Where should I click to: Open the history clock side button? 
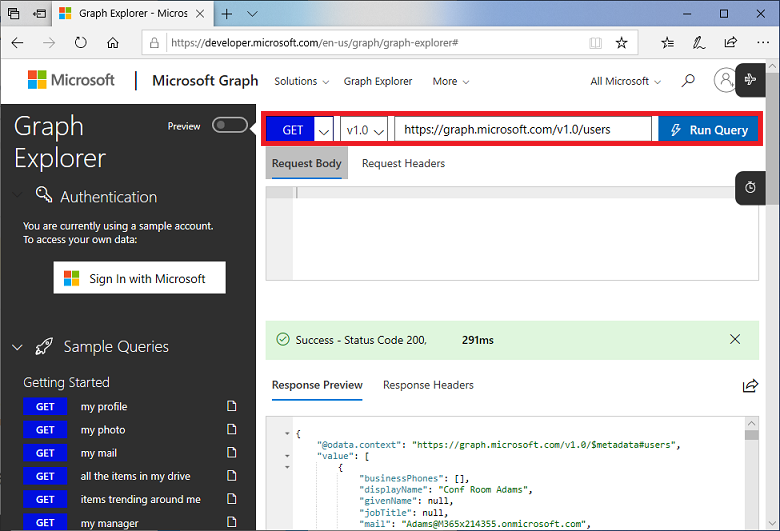pos(750,188)
